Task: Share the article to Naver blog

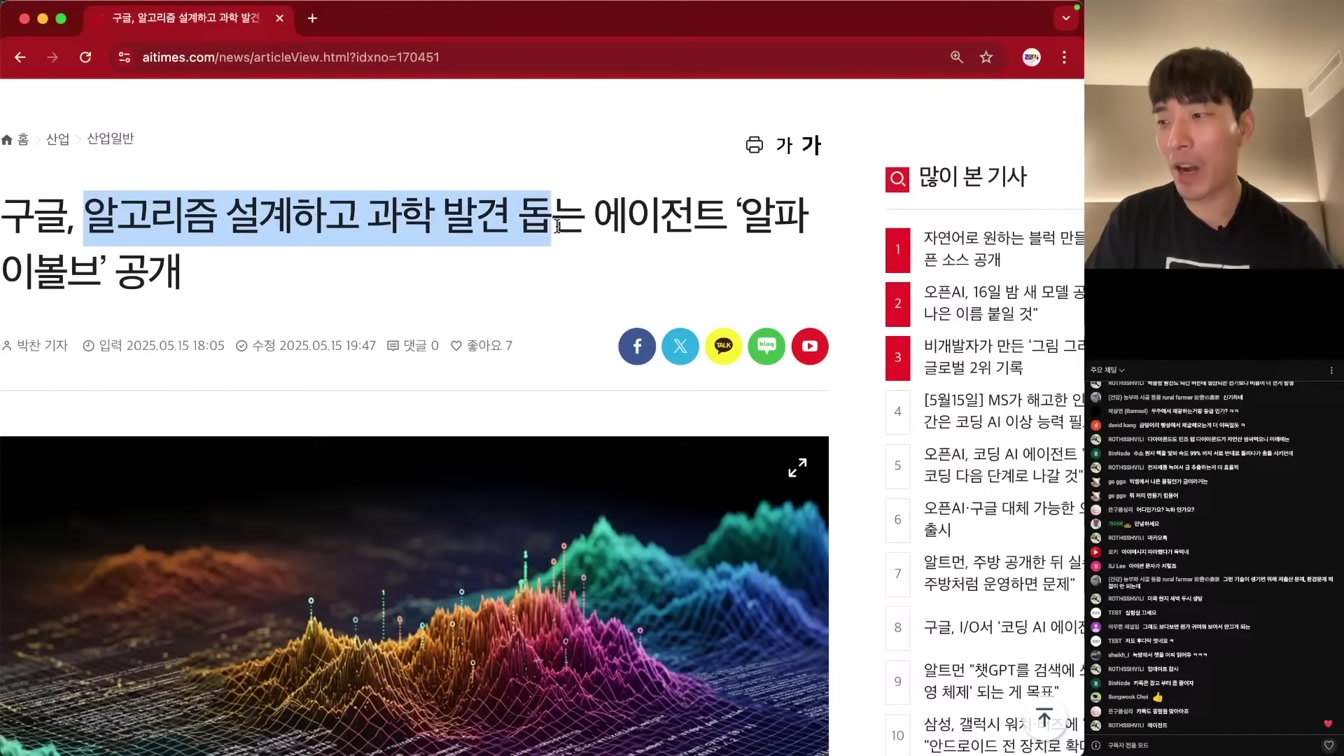Action: (767, 346)
